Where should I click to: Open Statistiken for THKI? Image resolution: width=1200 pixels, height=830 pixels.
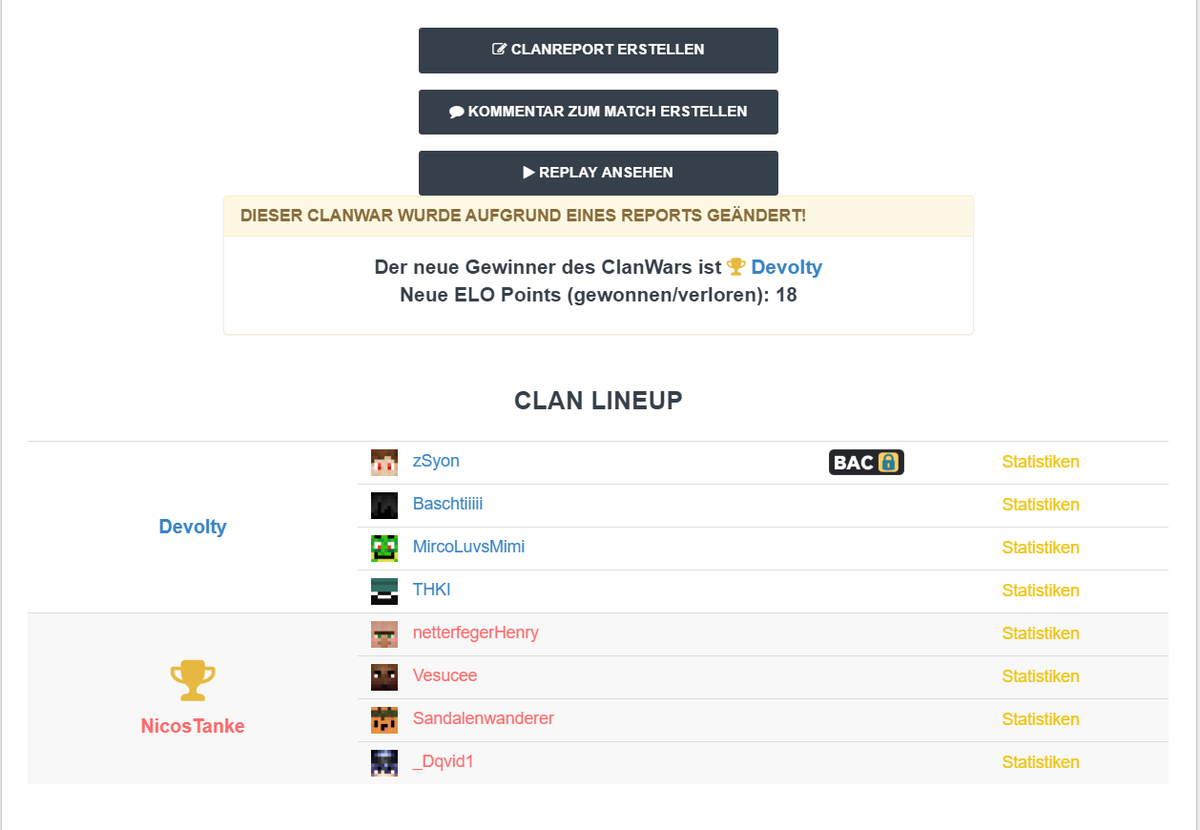pos(1041,591)
